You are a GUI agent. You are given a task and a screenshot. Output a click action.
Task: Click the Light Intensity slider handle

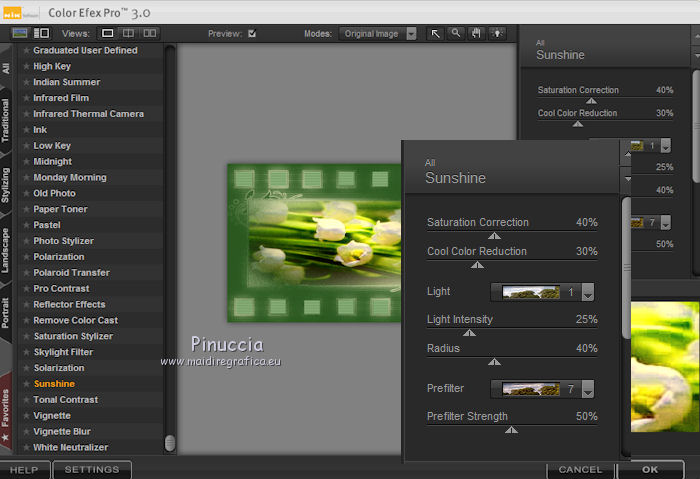pyautogui.click(x=469, y=333)
